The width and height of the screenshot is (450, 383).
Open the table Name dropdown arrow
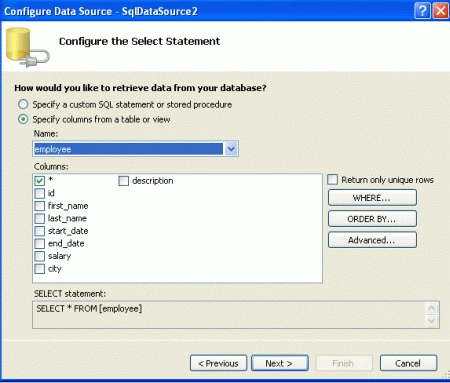[231, 149]
